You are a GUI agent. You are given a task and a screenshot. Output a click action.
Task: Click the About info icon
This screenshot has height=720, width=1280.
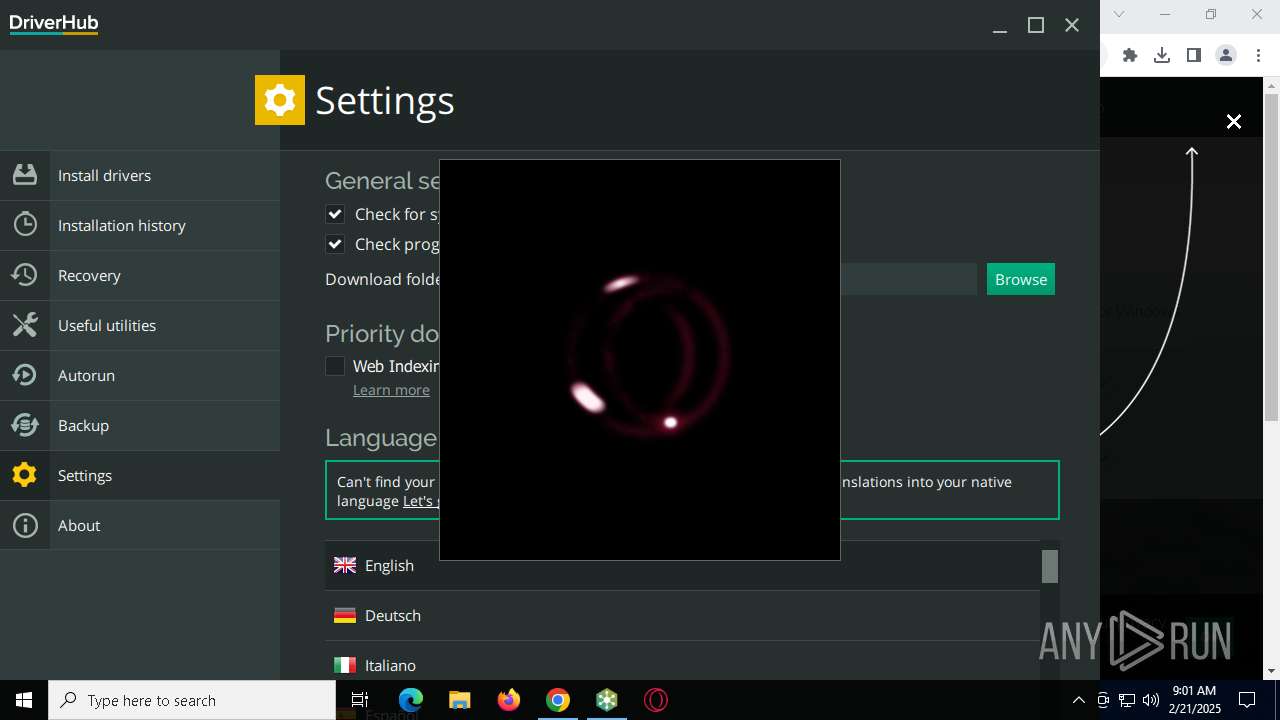25,525
